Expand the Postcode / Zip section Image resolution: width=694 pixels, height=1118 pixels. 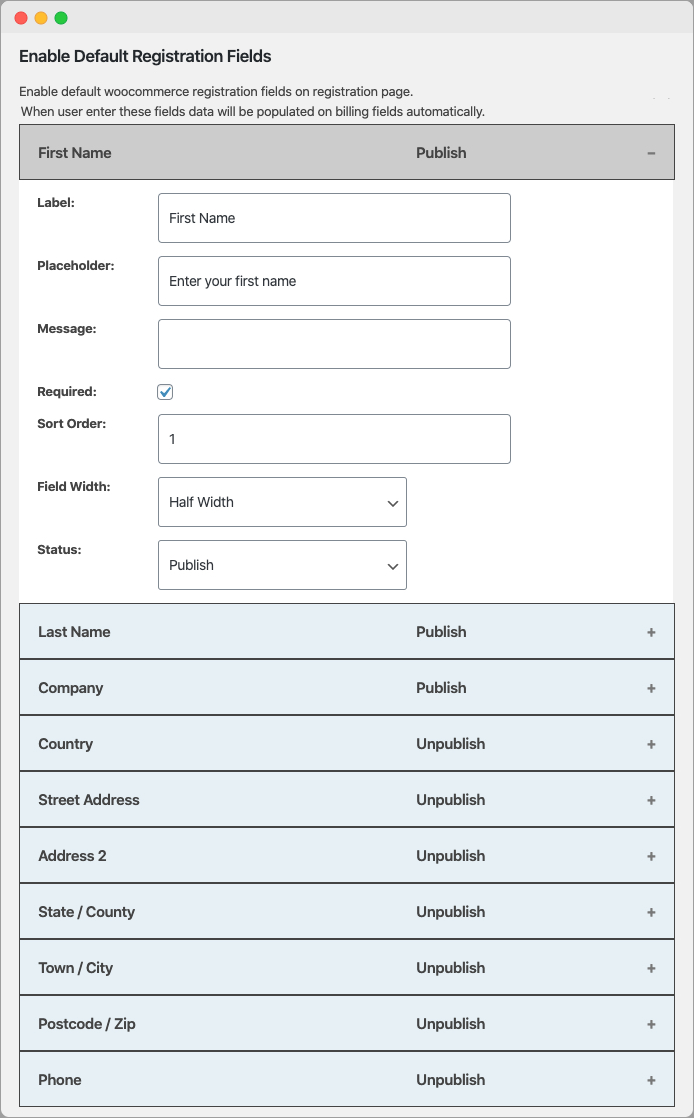click(x=651, y=1024)
